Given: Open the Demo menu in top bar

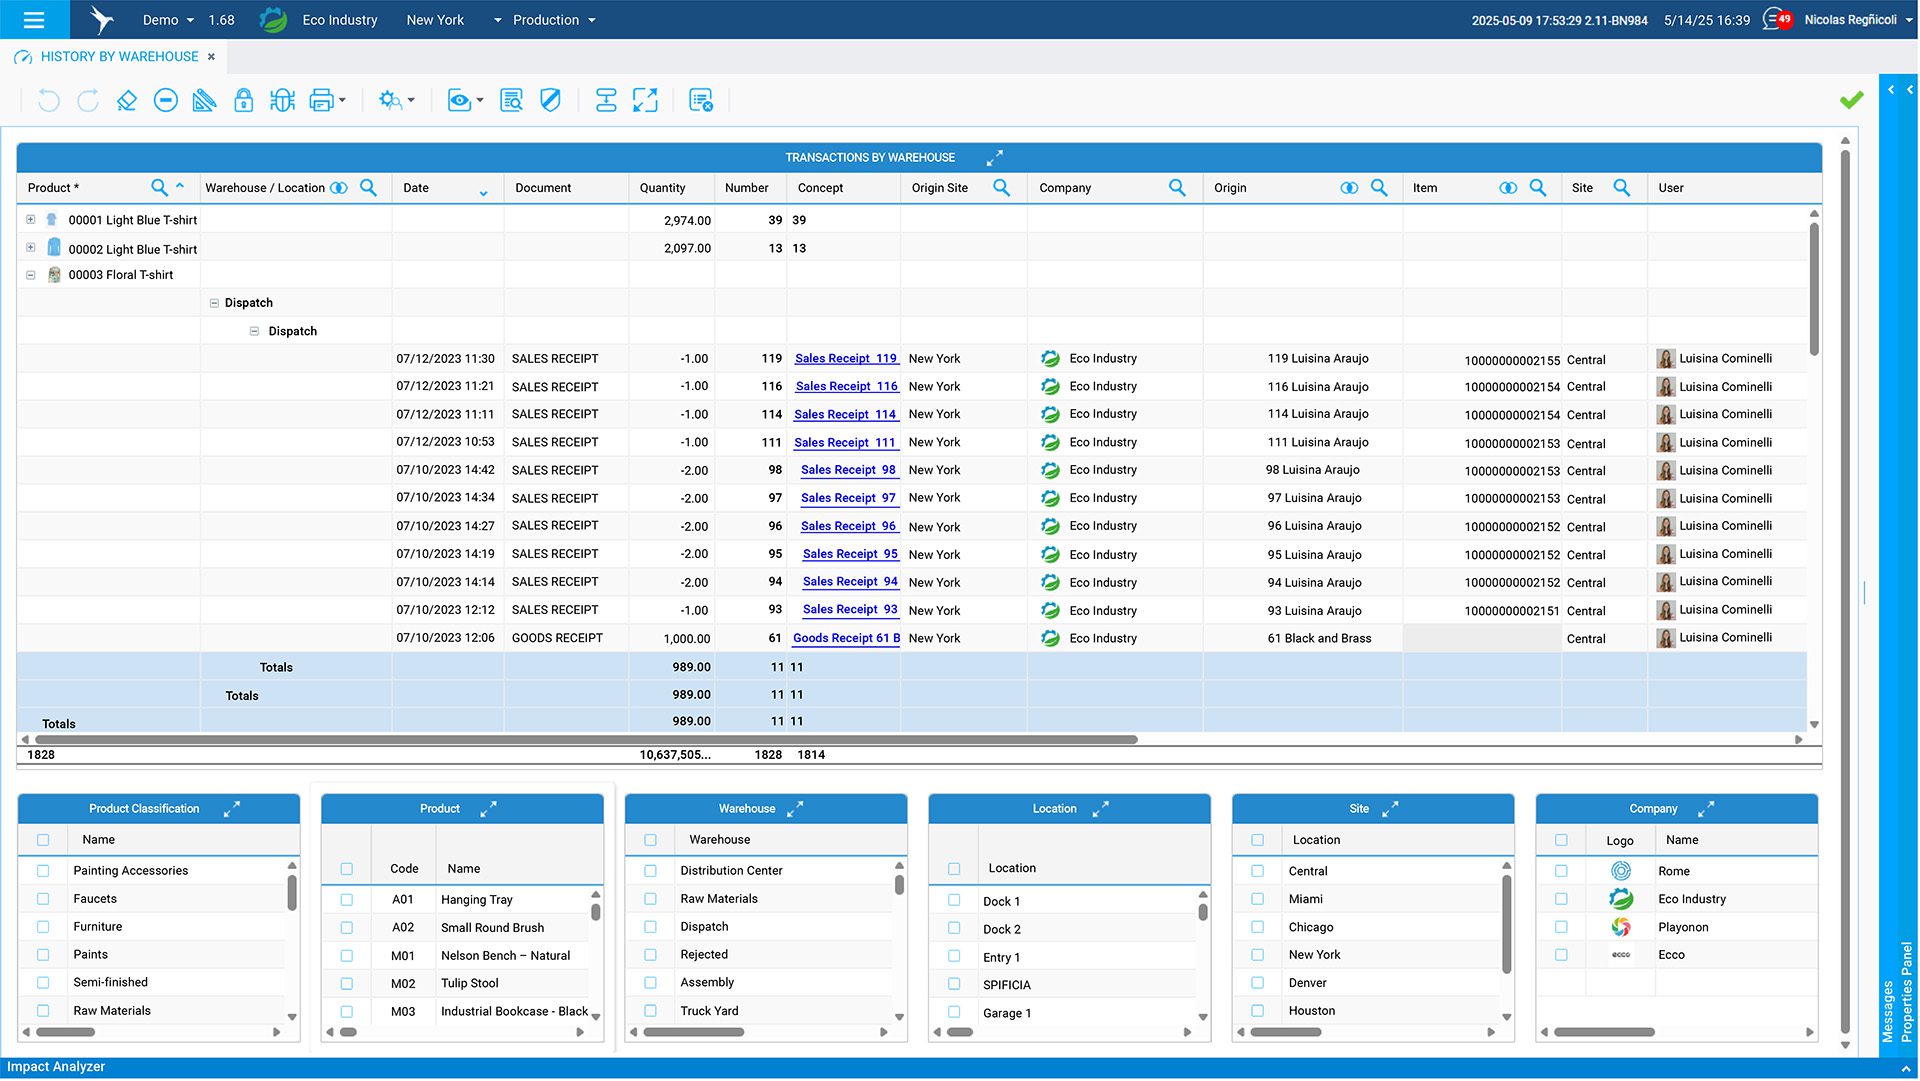Looking at the screenshot, I should pos(168,20).
